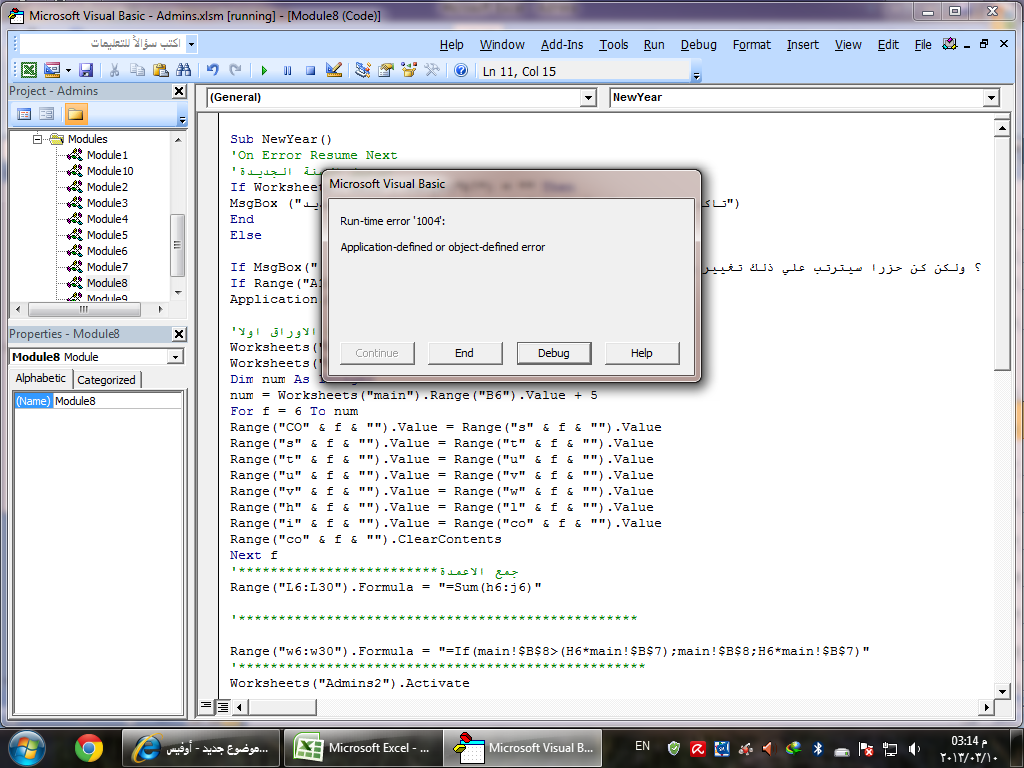Switch to the Alphabetic properties tab
Viewport: 1024px width, 768px height.
click(x=40, y=379)
